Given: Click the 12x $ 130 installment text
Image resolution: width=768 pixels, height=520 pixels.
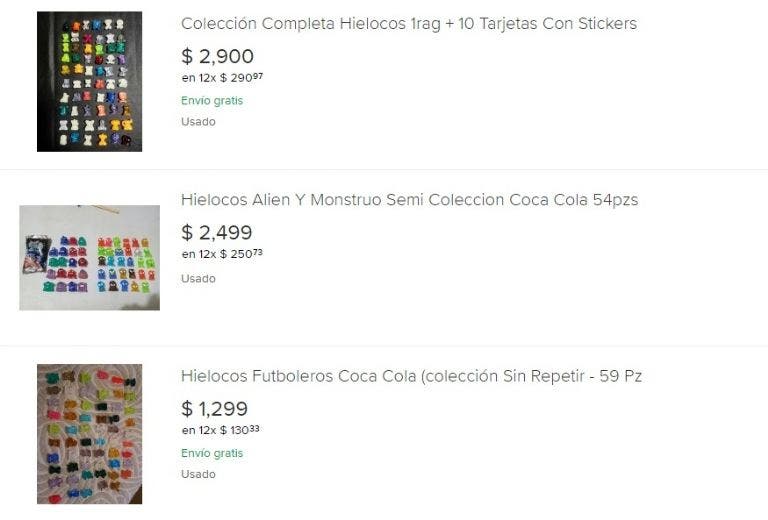Looking at the screenshot, I should pos(220,430).
